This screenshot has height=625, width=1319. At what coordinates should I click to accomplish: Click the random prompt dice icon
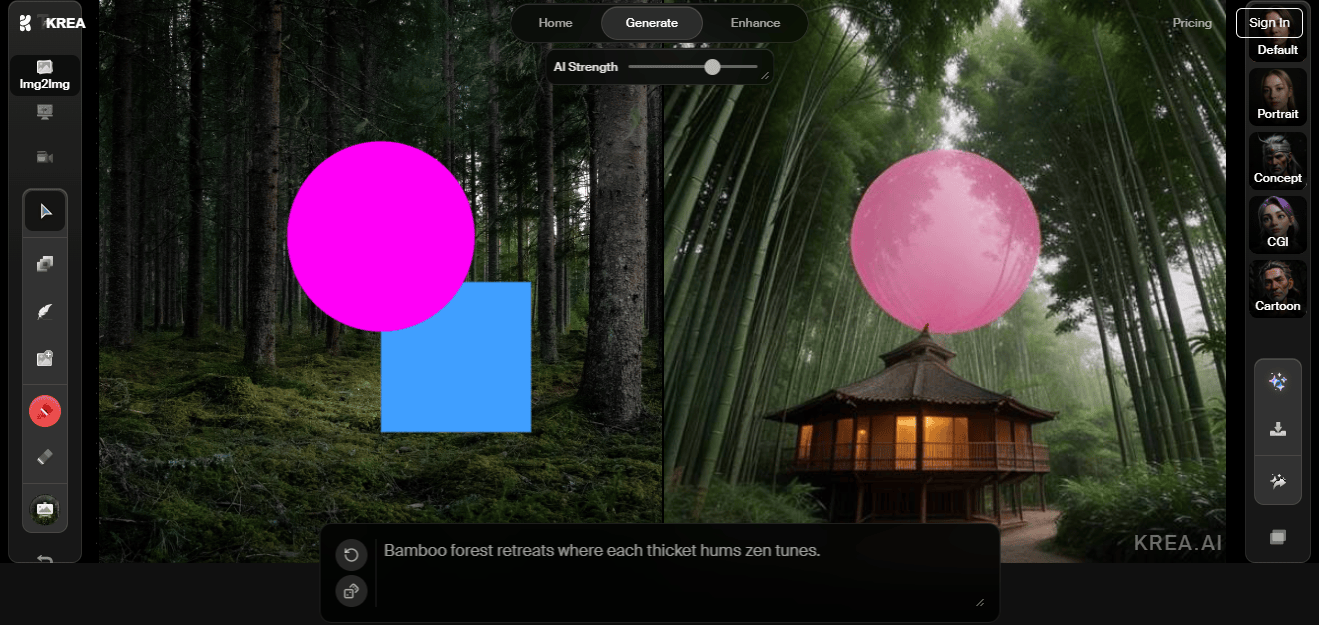(x=351, y=591)
